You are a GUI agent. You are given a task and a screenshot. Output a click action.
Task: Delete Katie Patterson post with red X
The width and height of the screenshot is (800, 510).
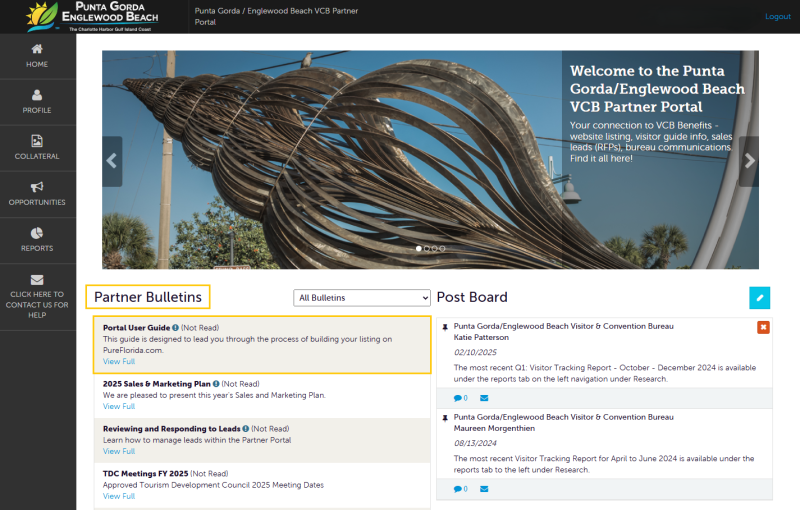(763, 327)
